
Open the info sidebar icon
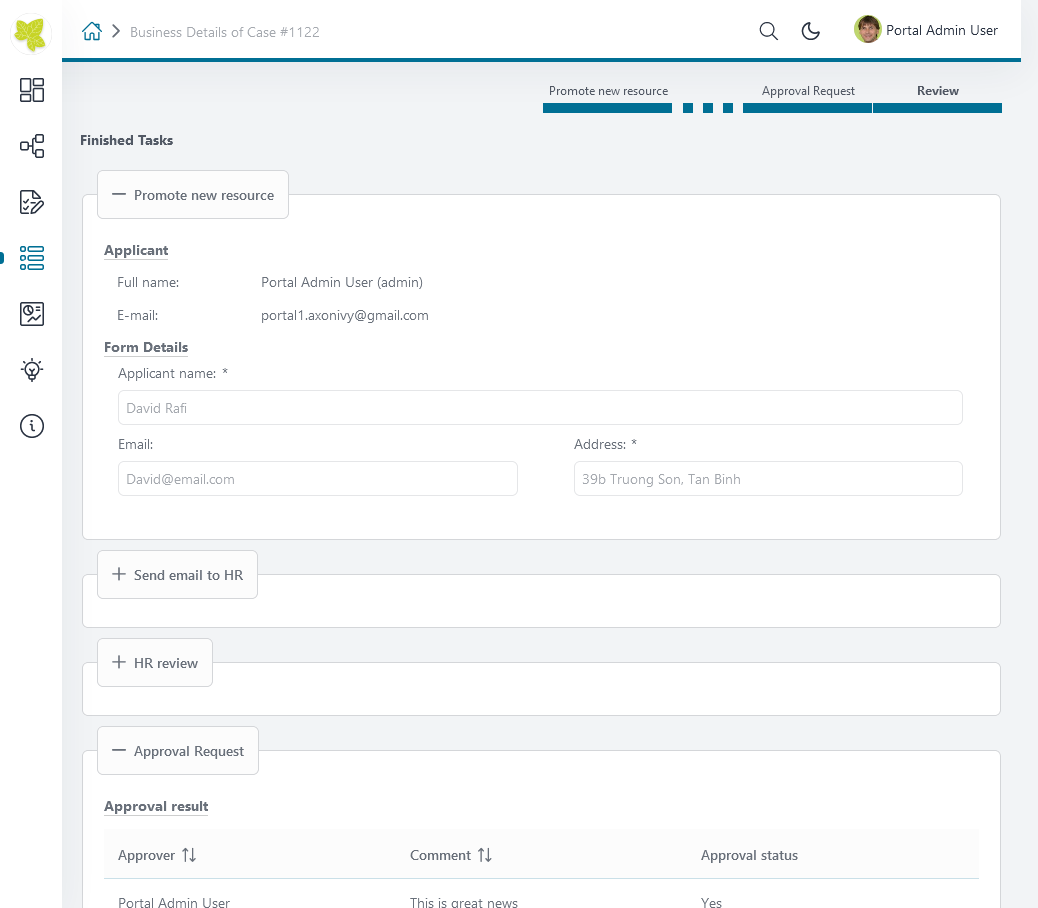(31, 426)
